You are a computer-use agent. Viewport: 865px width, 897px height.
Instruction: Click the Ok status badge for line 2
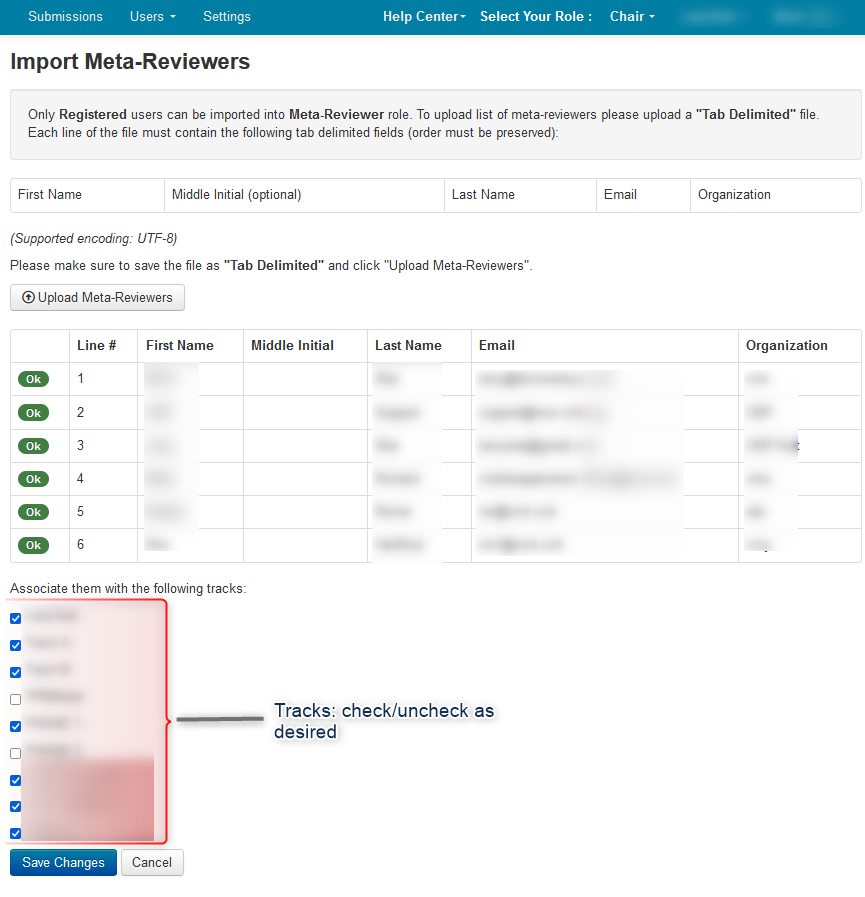(x=33, y=412)
